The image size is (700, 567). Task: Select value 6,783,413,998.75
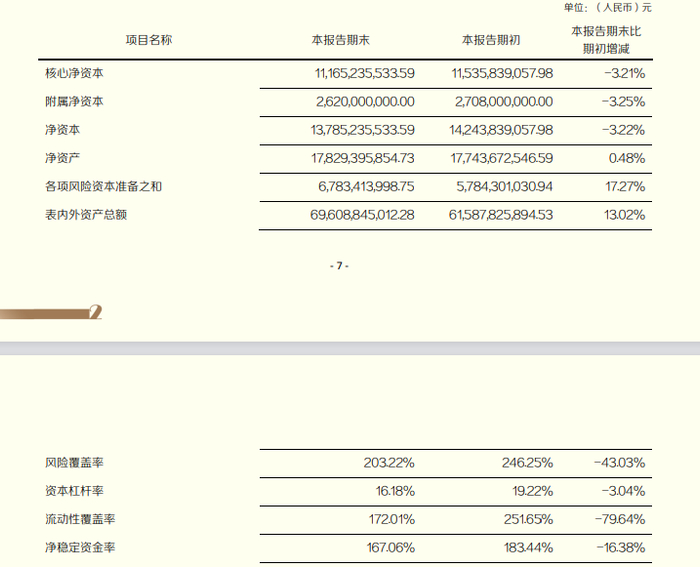366,186
